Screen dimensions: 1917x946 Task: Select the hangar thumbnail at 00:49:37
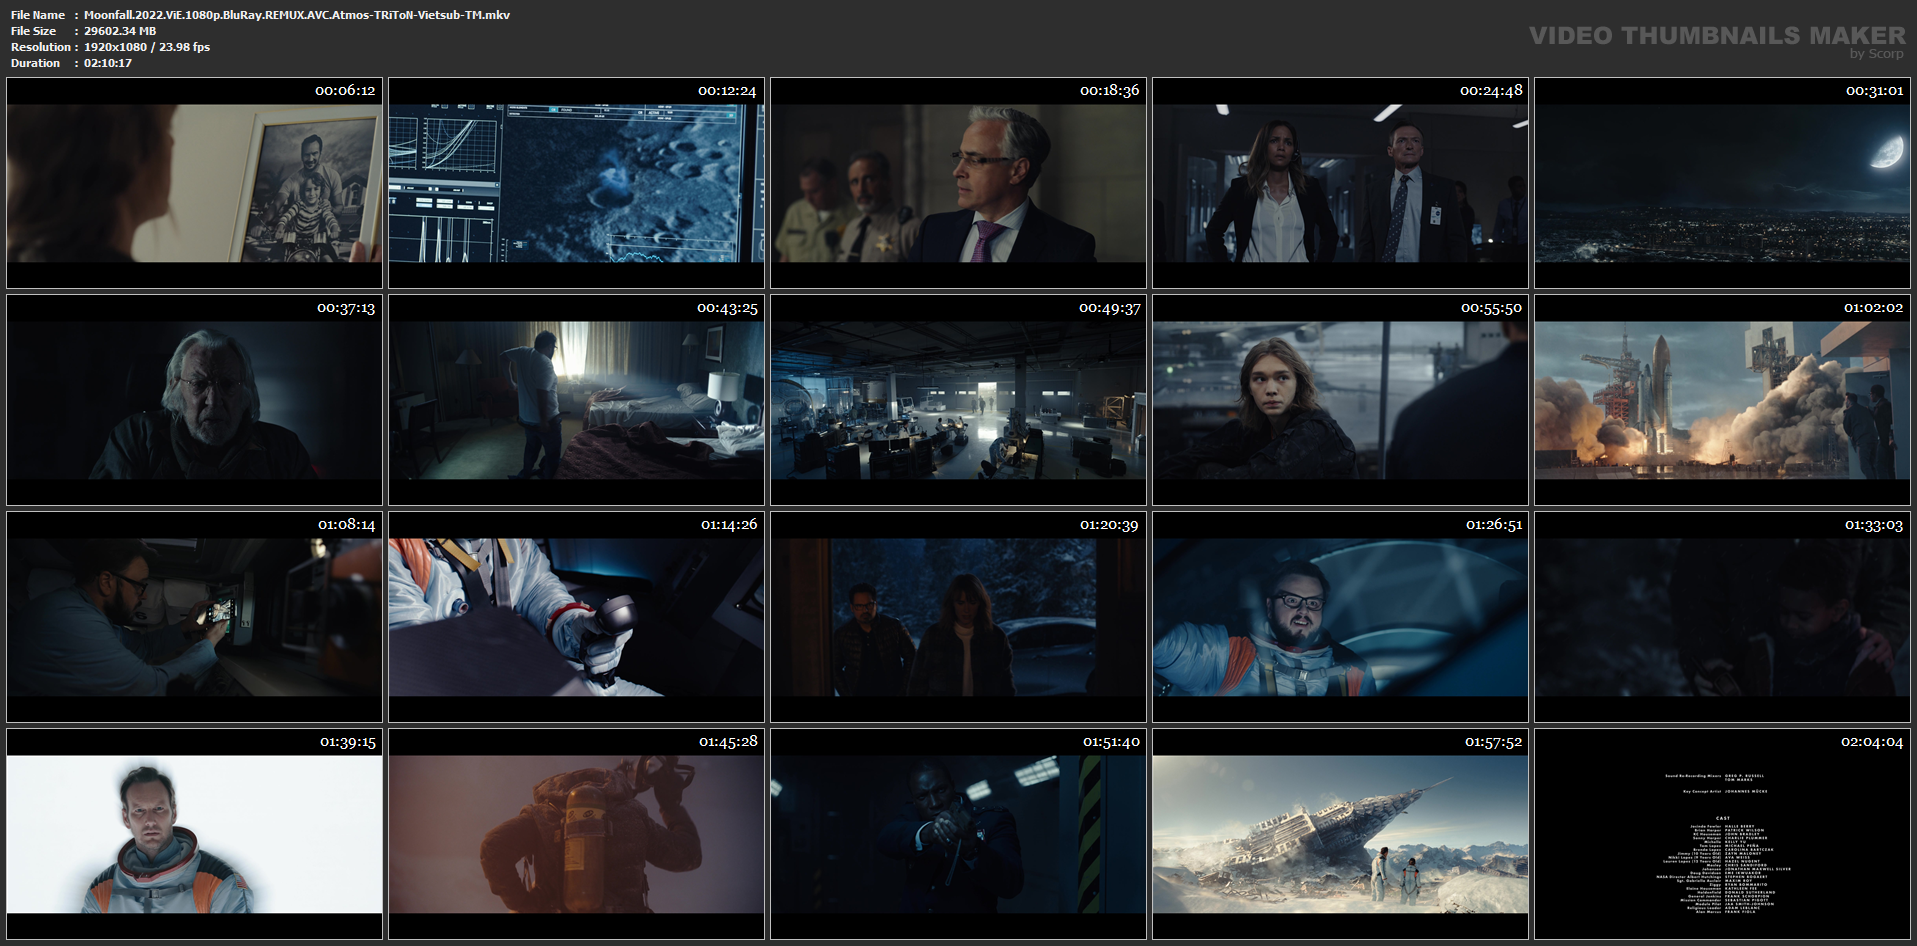pyautogui.click(x=958, y=400)
